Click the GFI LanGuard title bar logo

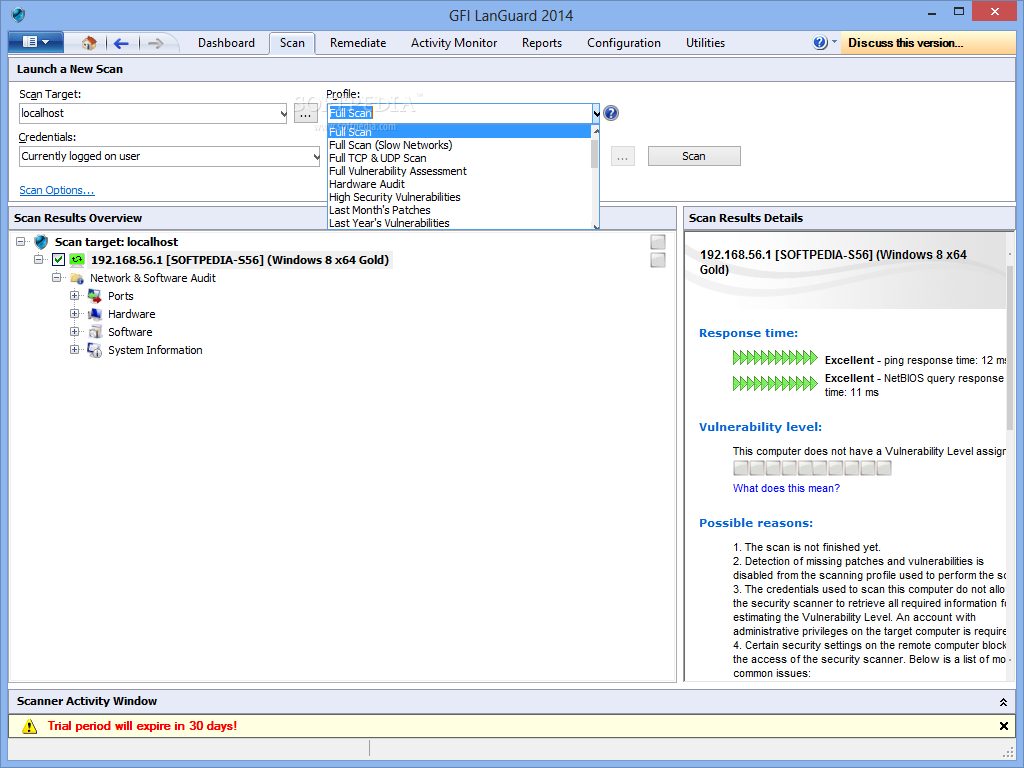coord(18,14)
